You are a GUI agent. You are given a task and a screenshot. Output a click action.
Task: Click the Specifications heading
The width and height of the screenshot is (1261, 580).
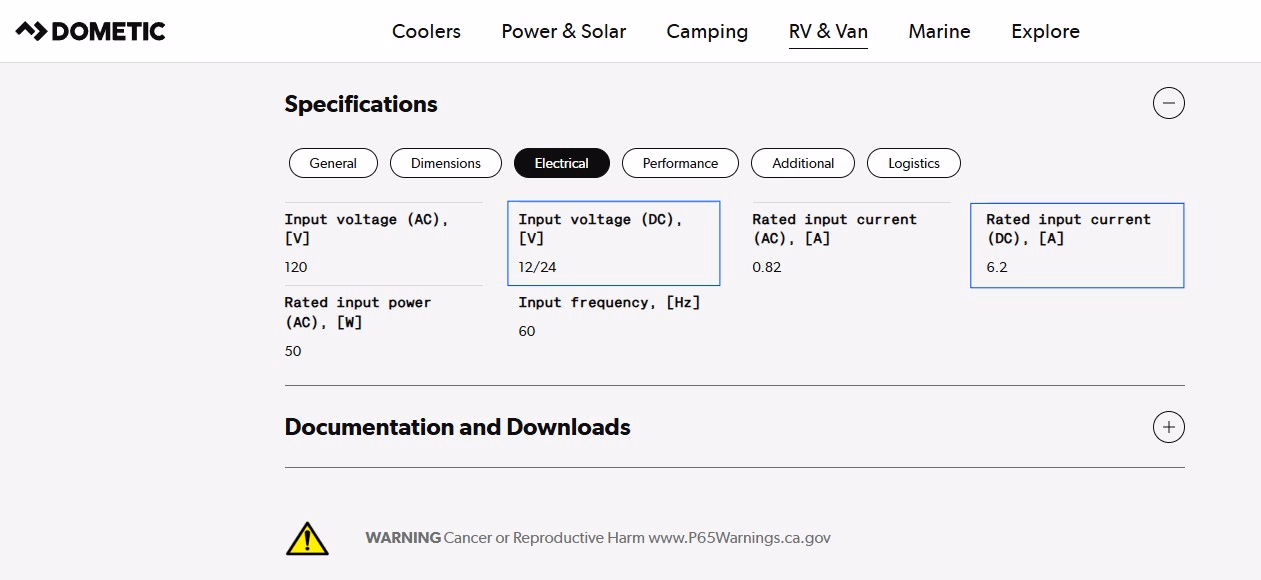point(361,104)
